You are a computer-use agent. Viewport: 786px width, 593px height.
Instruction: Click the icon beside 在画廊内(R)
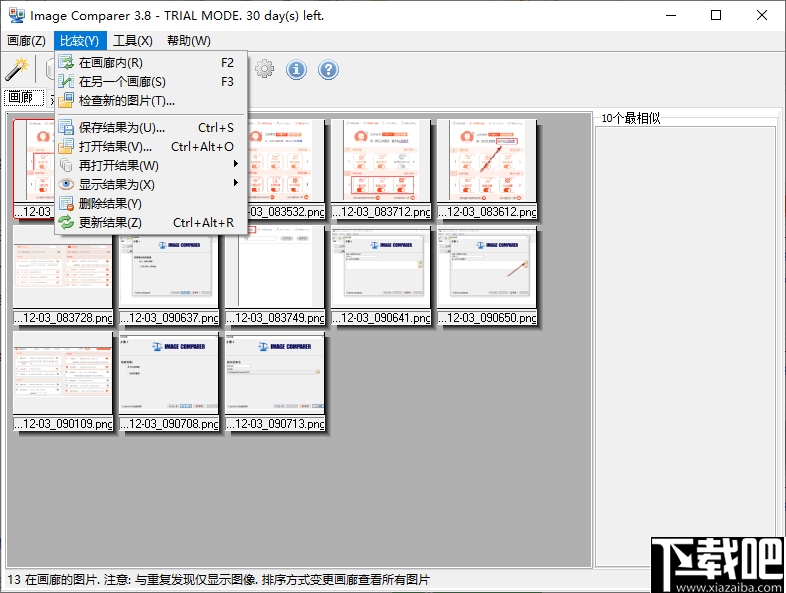point(66,63)
